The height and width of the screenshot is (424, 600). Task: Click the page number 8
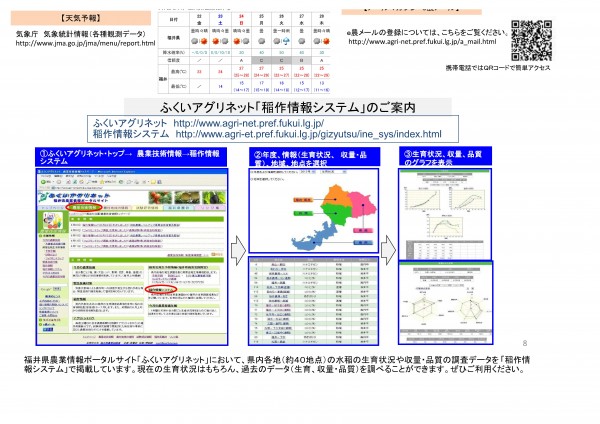click(525, 343)
